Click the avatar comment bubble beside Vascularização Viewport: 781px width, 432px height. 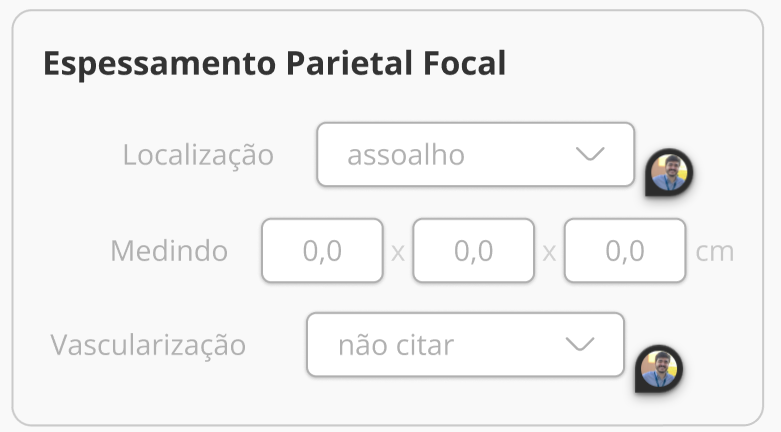[x=659, y=368]
